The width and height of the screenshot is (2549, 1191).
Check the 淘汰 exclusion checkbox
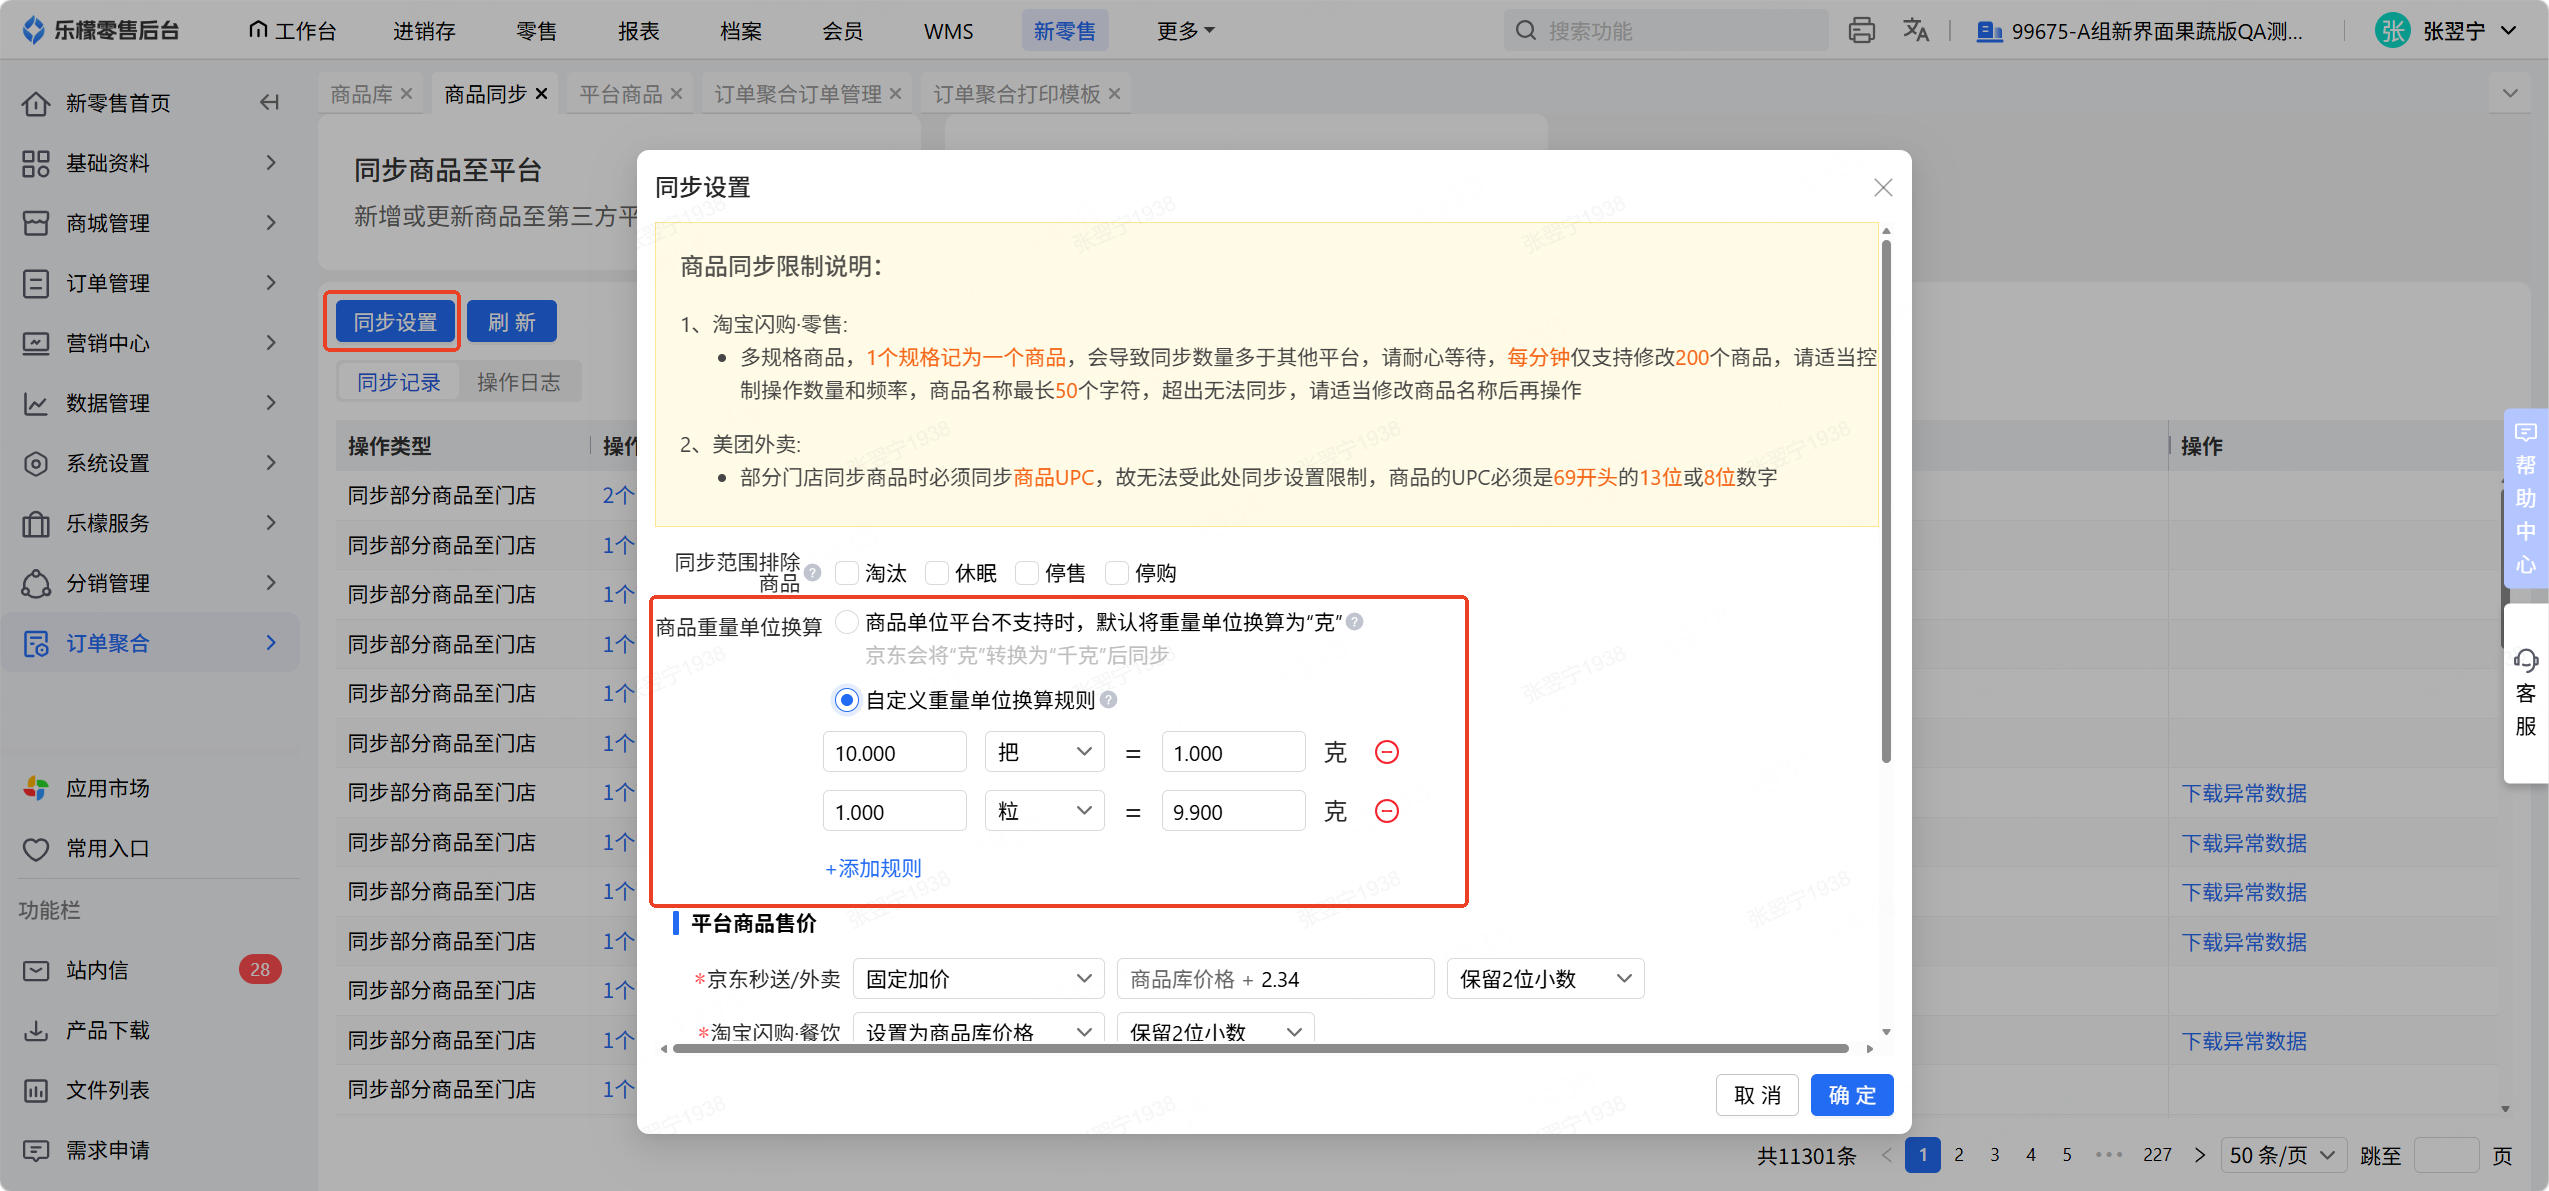click(x=847, y=573)
